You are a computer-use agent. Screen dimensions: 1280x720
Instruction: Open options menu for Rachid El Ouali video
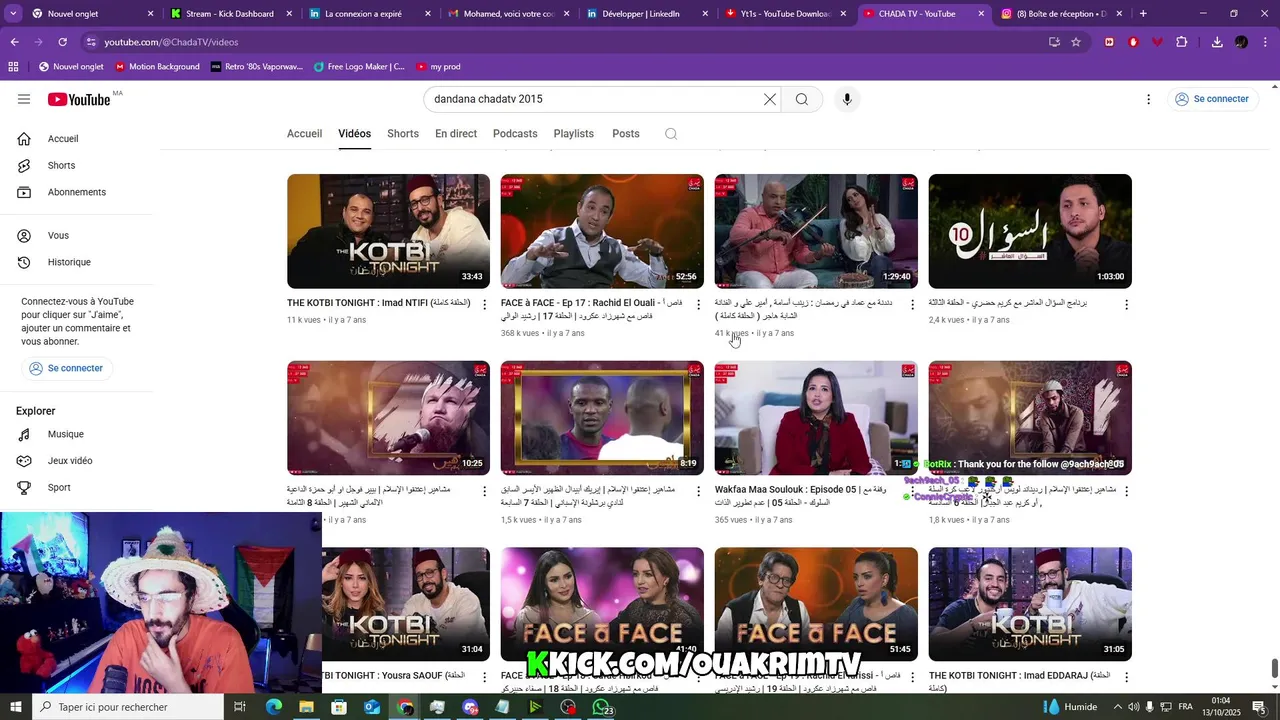pyautogui.click(x=699, y=304)
